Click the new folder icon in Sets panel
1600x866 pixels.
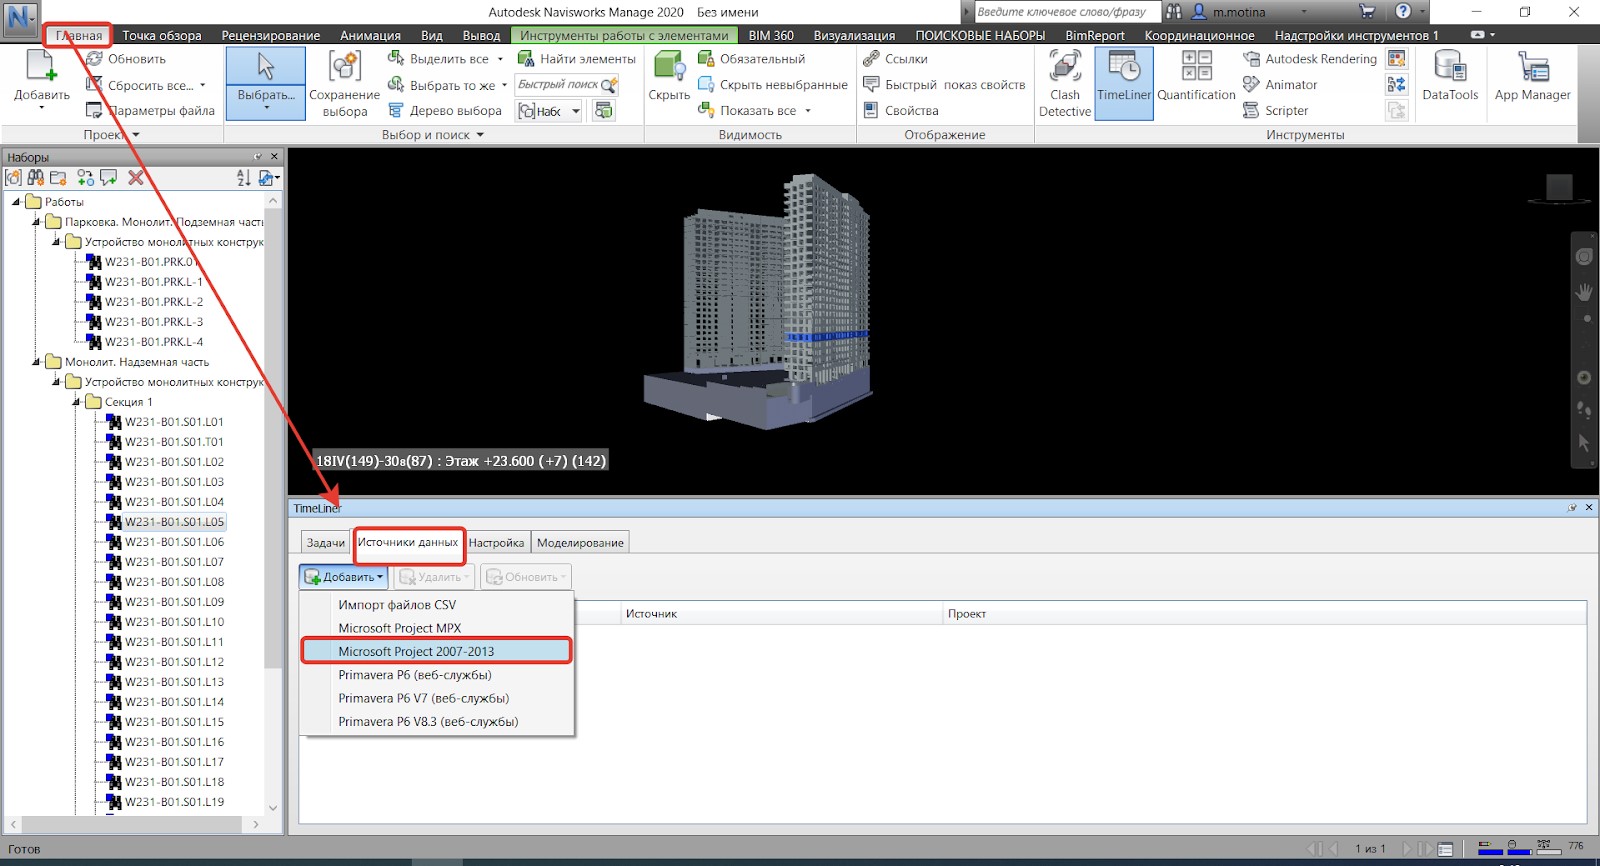[59, 178]
